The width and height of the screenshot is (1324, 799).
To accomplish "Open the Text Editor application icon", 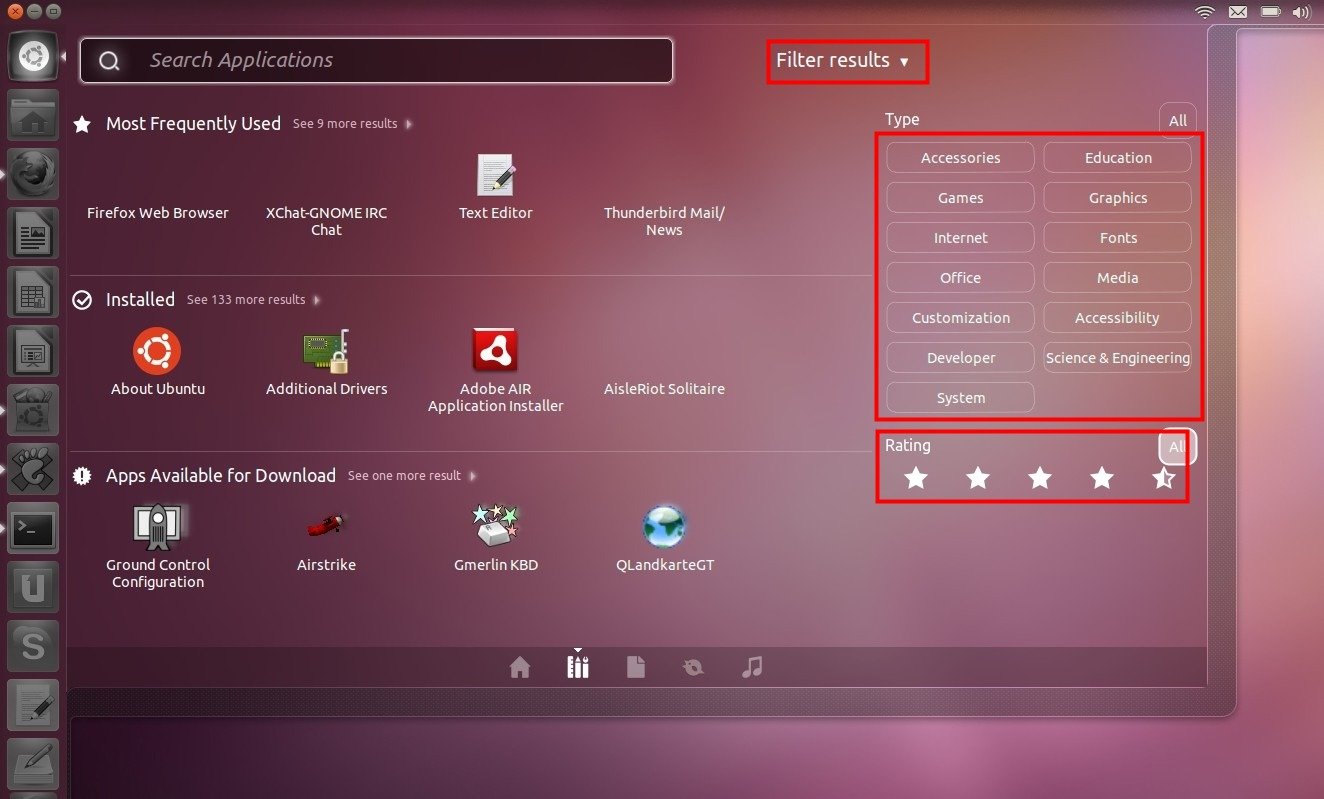I will coord(496,175).
